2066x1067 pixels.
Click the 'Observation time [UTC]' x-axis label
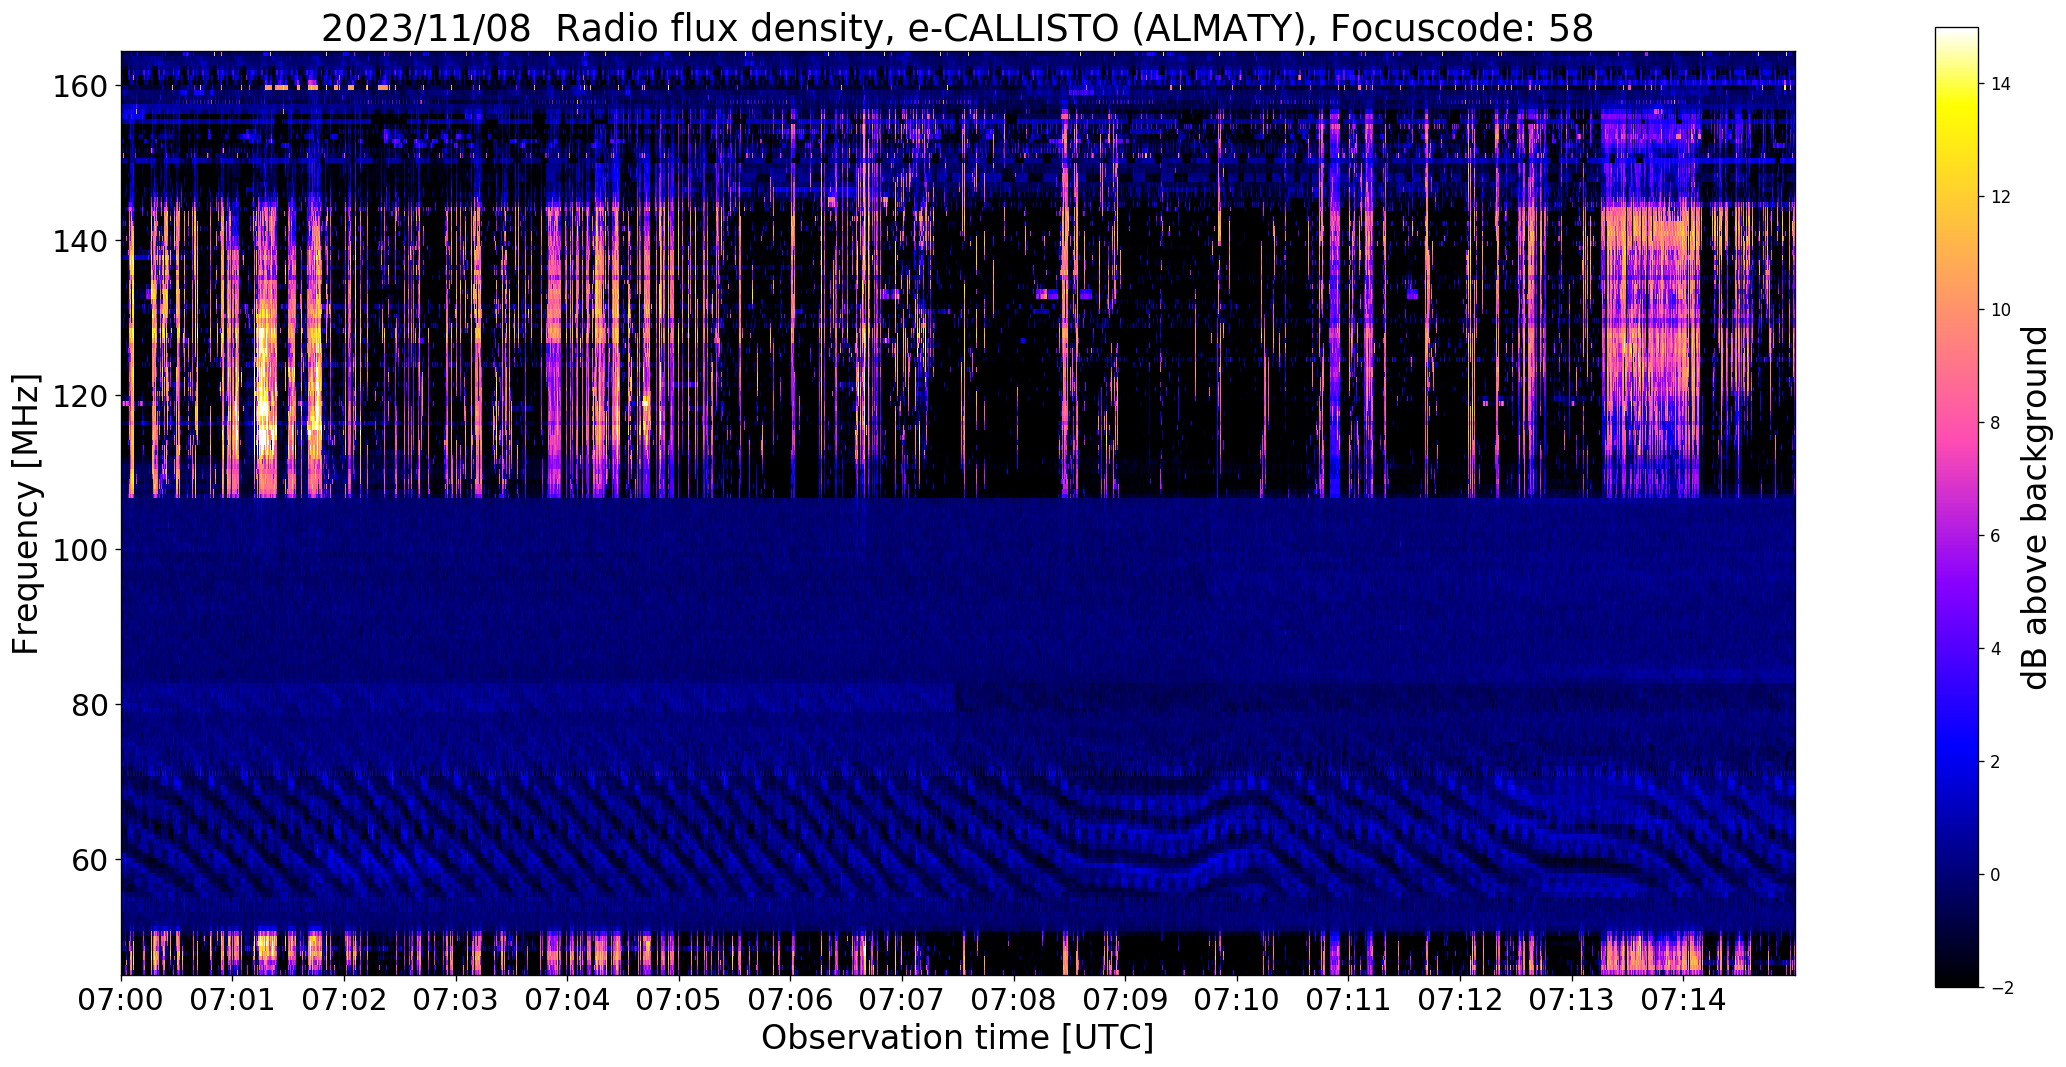[957, 1038]
